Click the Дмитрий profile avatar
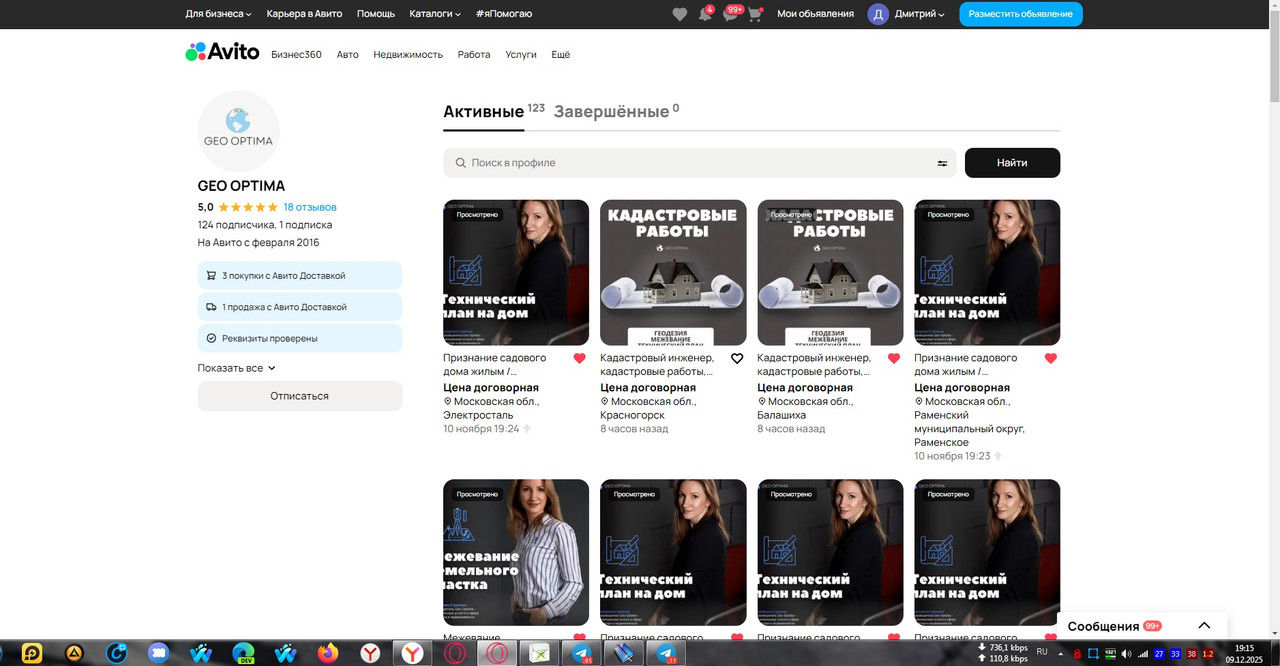Viewport: 1280px width, 666px height. [x=878, y=14]
